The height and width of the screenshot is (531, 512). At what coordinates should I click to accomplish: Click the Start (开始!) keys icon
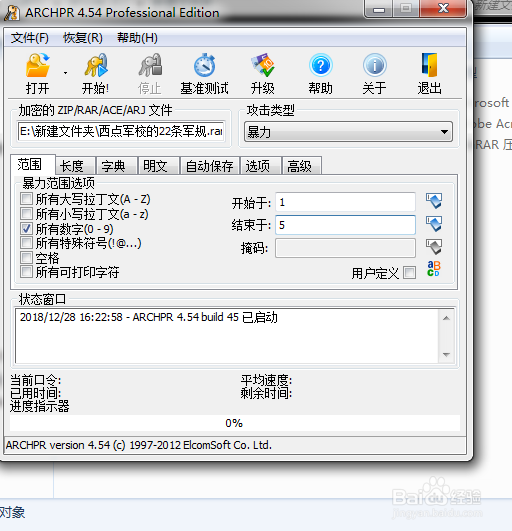pyautogui.click(x=96, y=65)
